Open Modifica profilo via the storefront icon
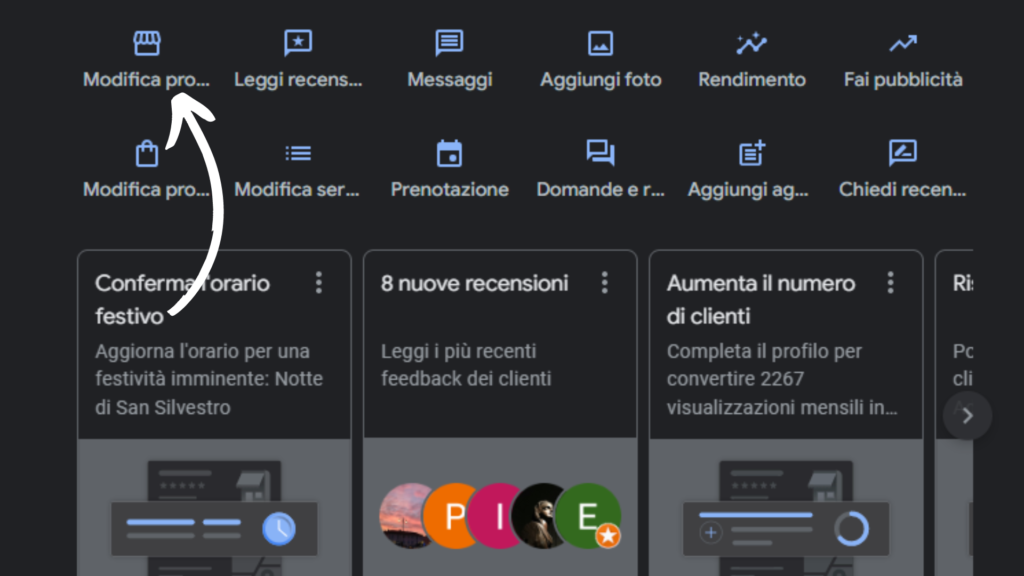 coord(148,42)
